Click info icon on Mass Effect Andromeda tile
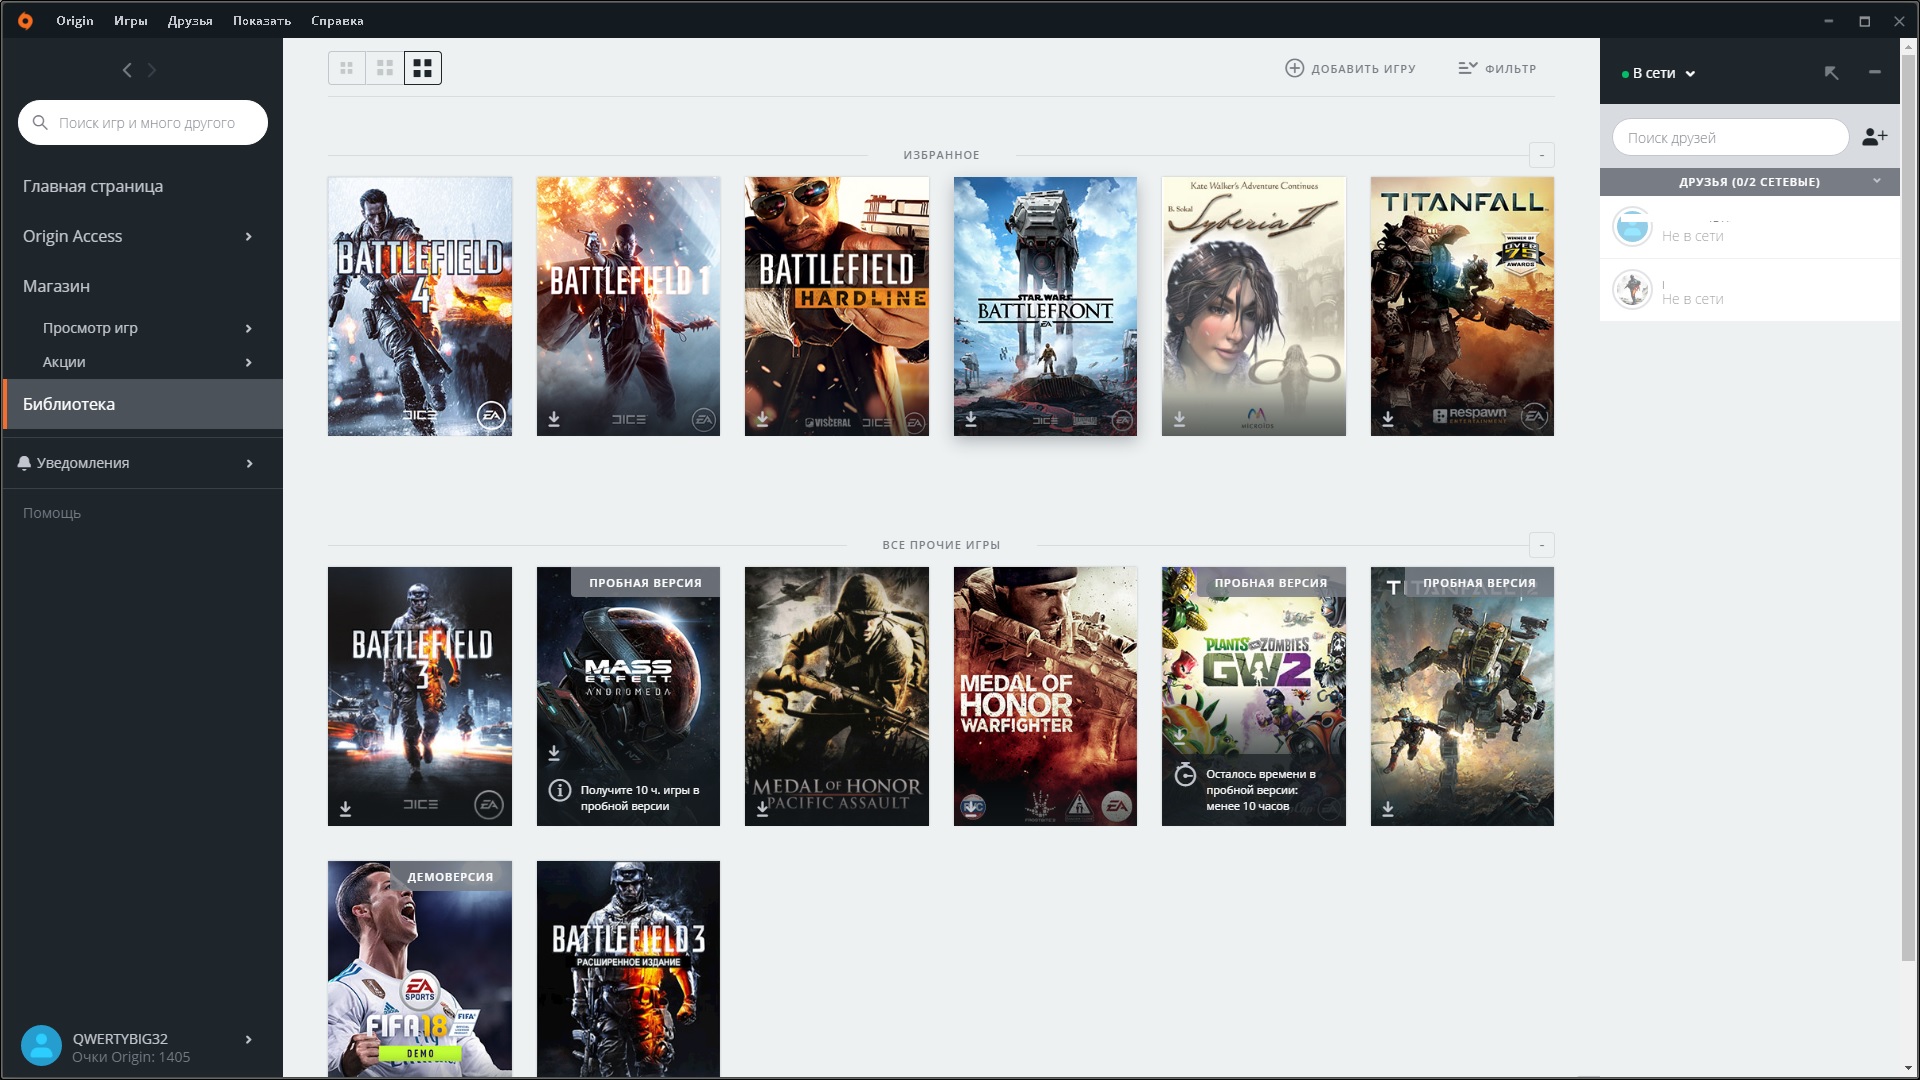 [560, 790]
